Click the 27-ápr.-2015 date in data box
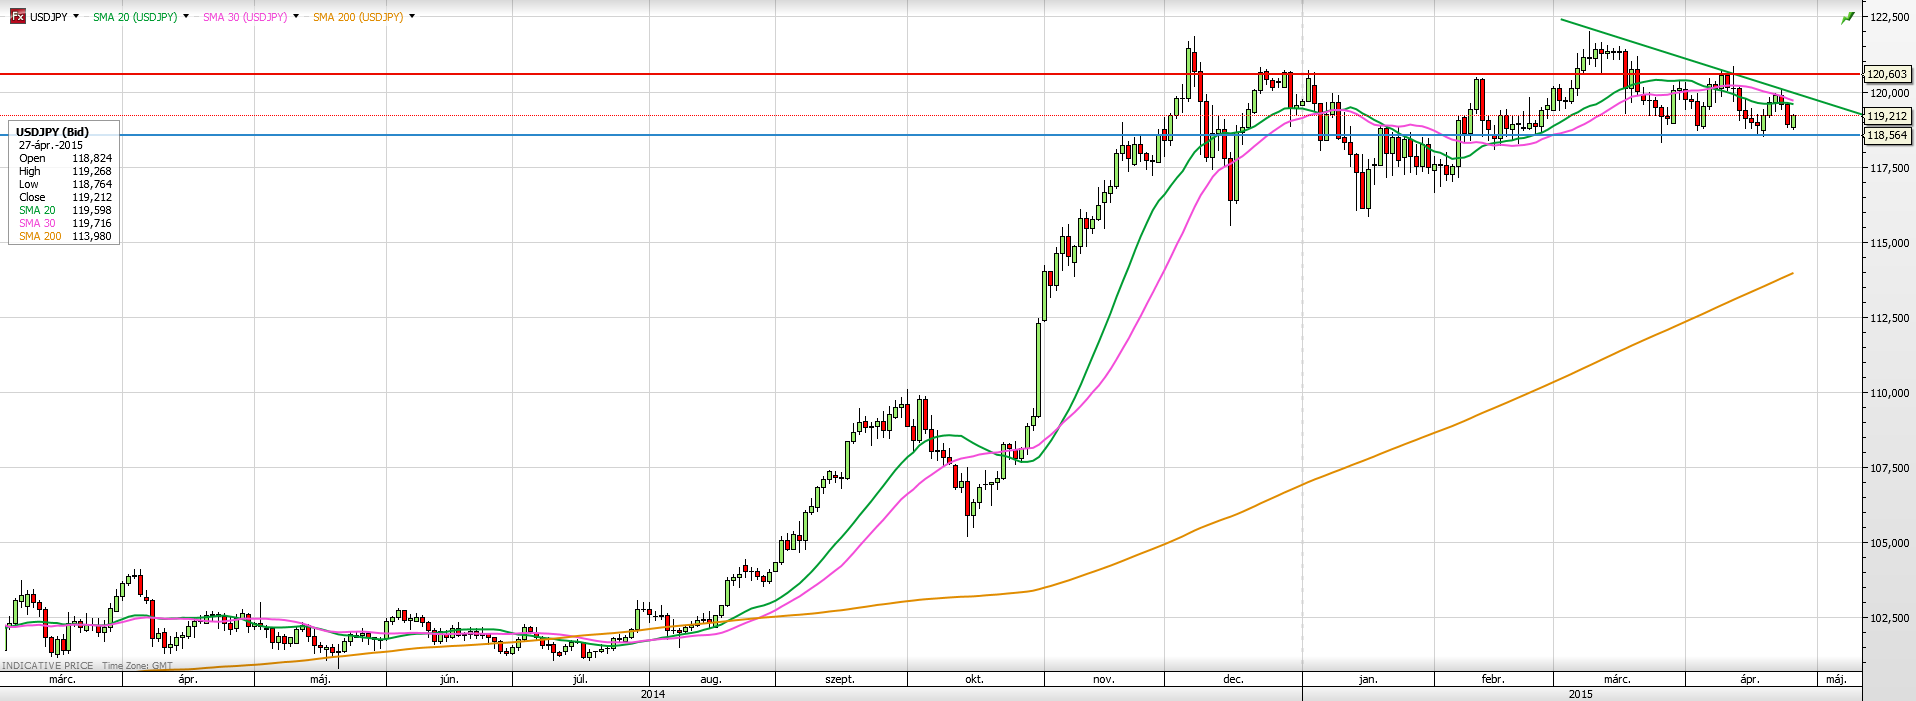 click(x=51, y=145)
